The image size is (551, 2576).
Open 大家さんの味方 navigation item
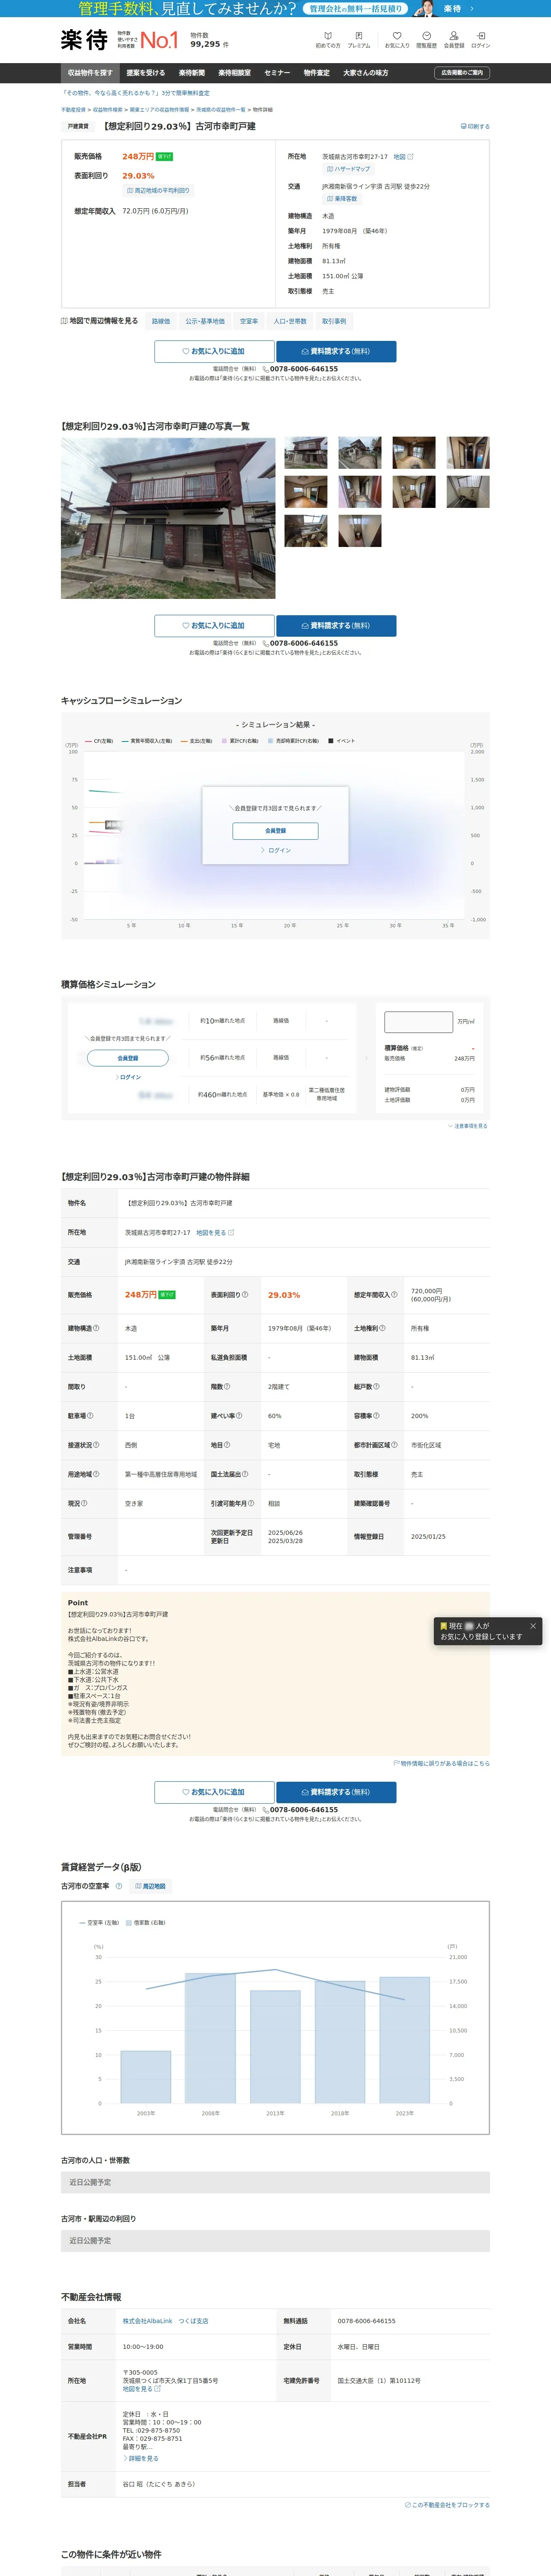(x=366, y=73)
